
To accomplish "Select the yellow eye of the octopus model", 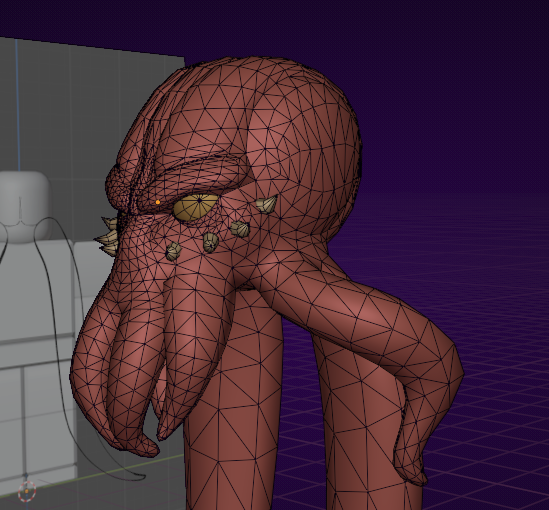I will (195, 208).
